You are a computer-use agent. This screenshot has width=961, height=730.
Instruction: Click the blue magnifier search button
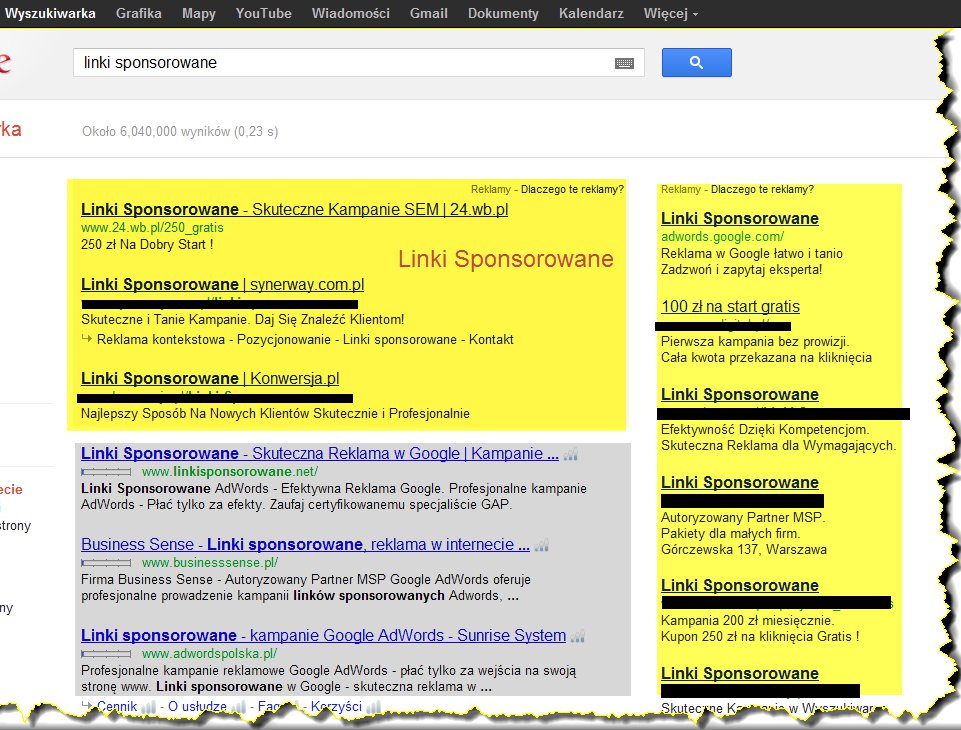(696, 63)
